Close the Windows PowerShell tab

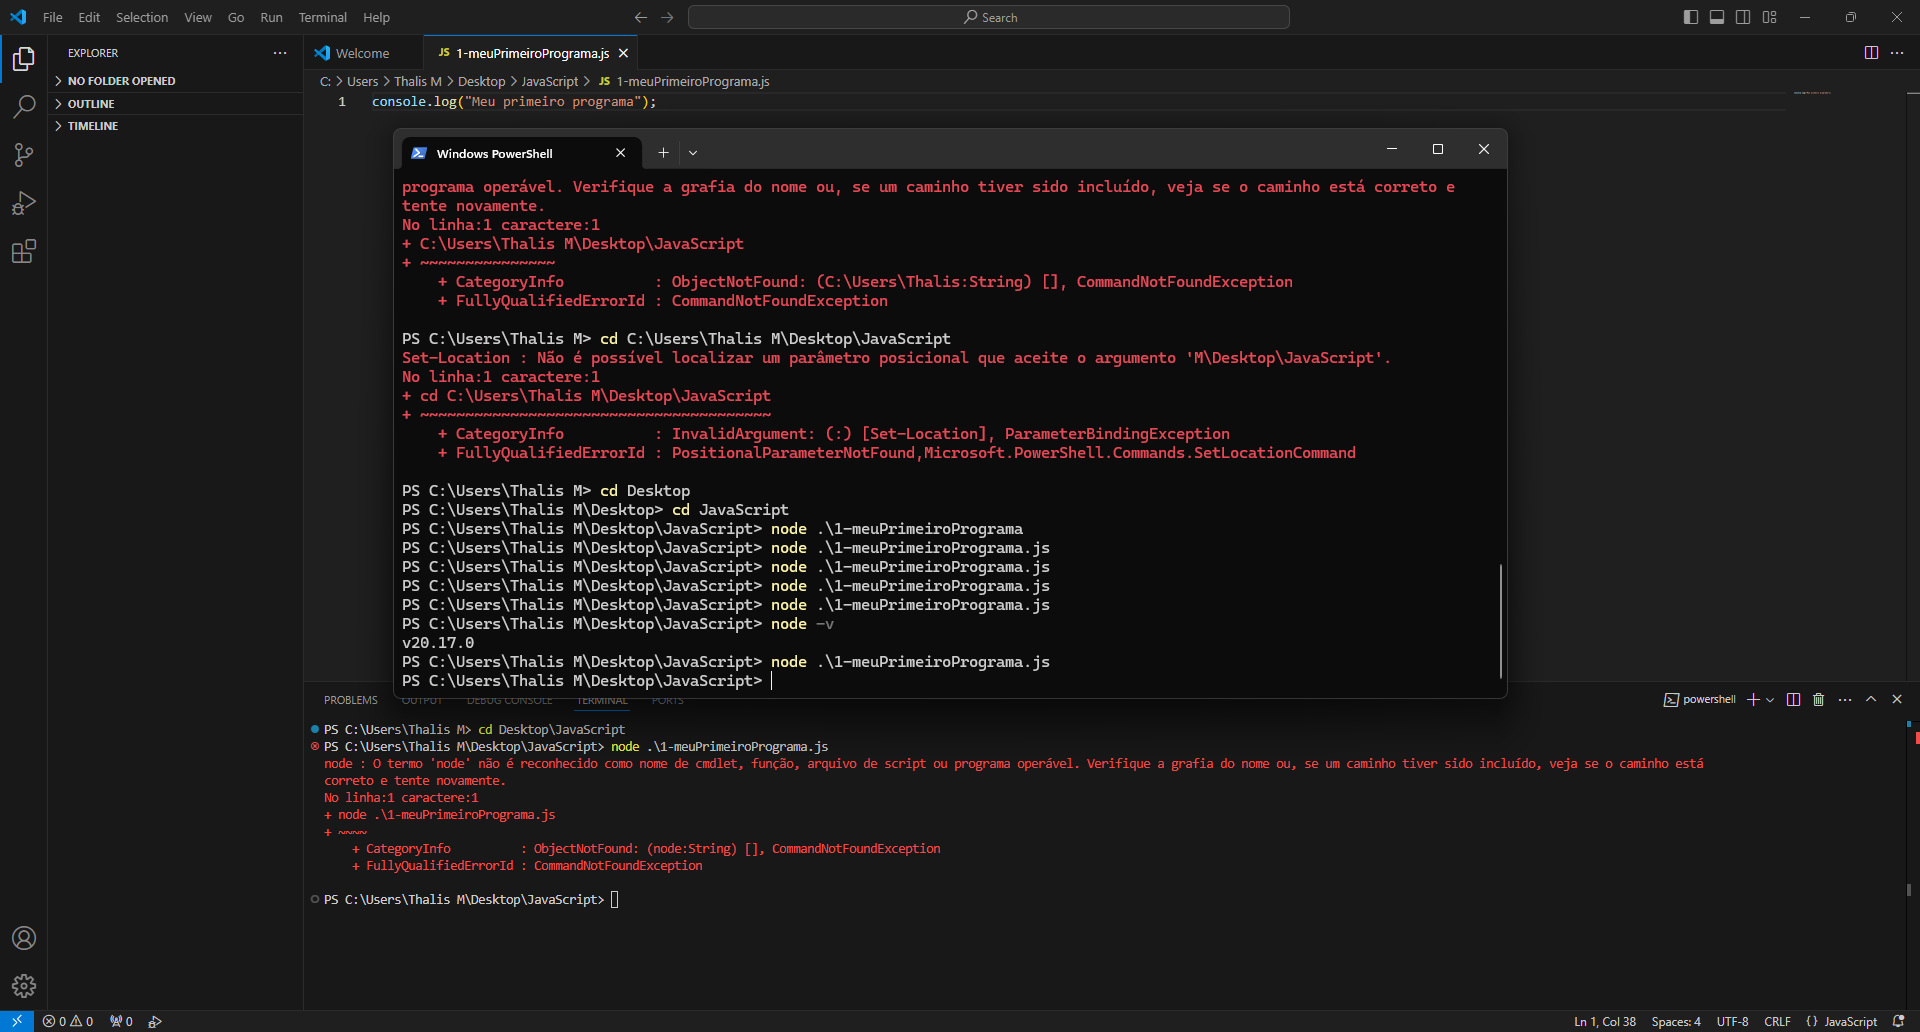click(621, 153)
